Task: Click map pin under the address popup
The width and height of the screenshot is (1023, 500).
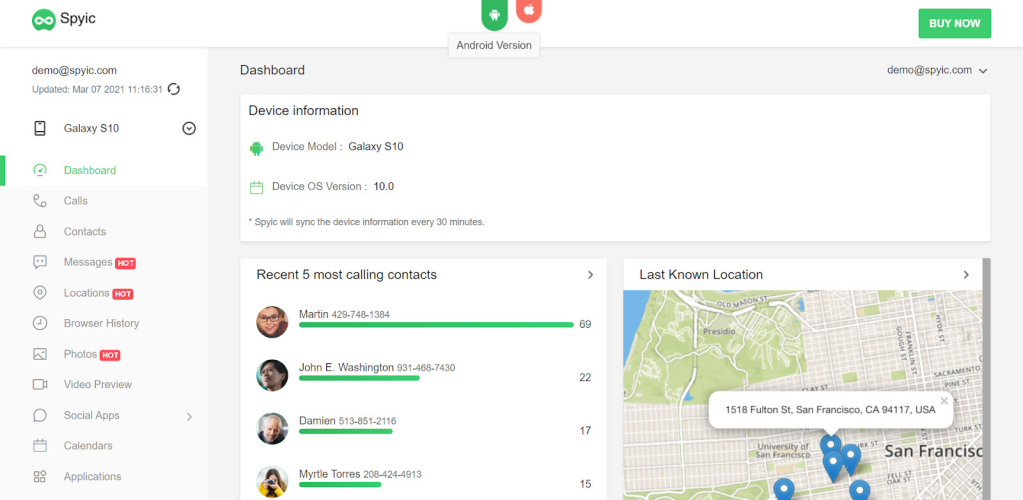Action: point(830,446)
